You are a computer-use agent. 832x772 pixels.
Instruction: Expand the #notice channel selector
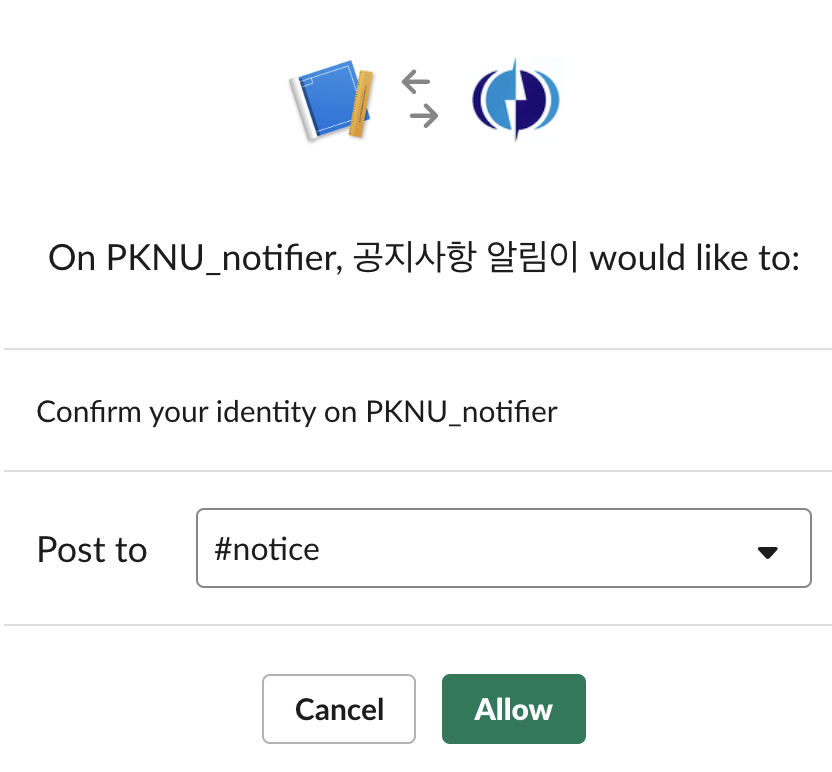503,548
